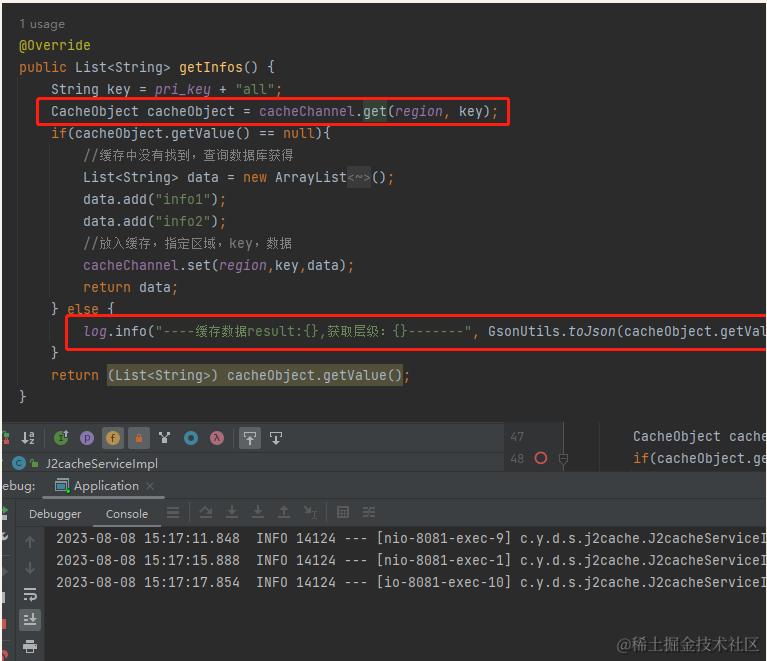Click the console Up the Stack Trace arrow
This screenshot has width=767, height=661.
pyautogui.click(x=30, y=542)
